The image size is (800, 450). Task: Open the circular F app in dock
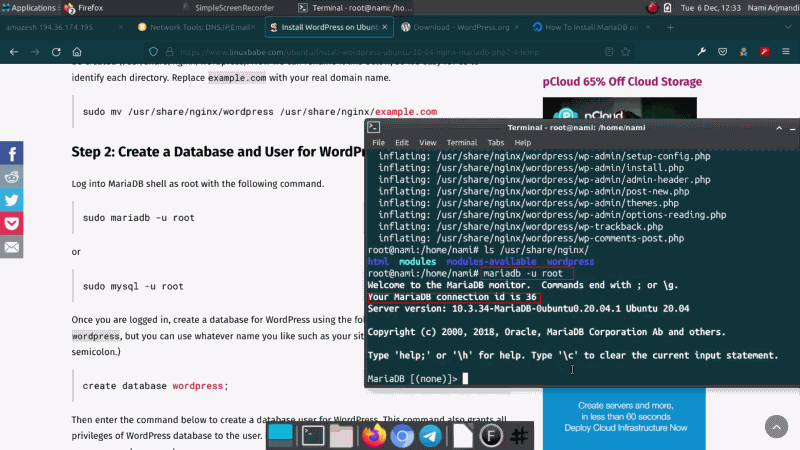(491, 436)
